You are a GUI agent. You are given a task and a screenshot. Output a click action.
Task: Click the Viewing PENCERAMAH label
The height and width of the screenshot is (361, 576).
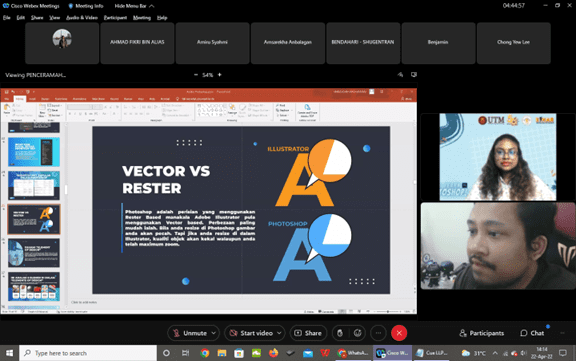coord(36,75)
